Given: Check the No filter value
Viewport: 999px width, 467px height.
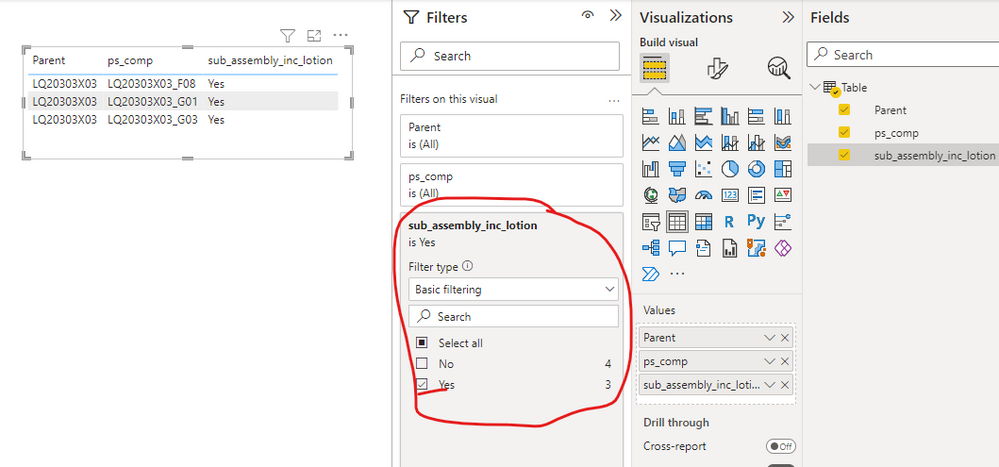Looking at the screenshot, I should [x=422, y=364].
